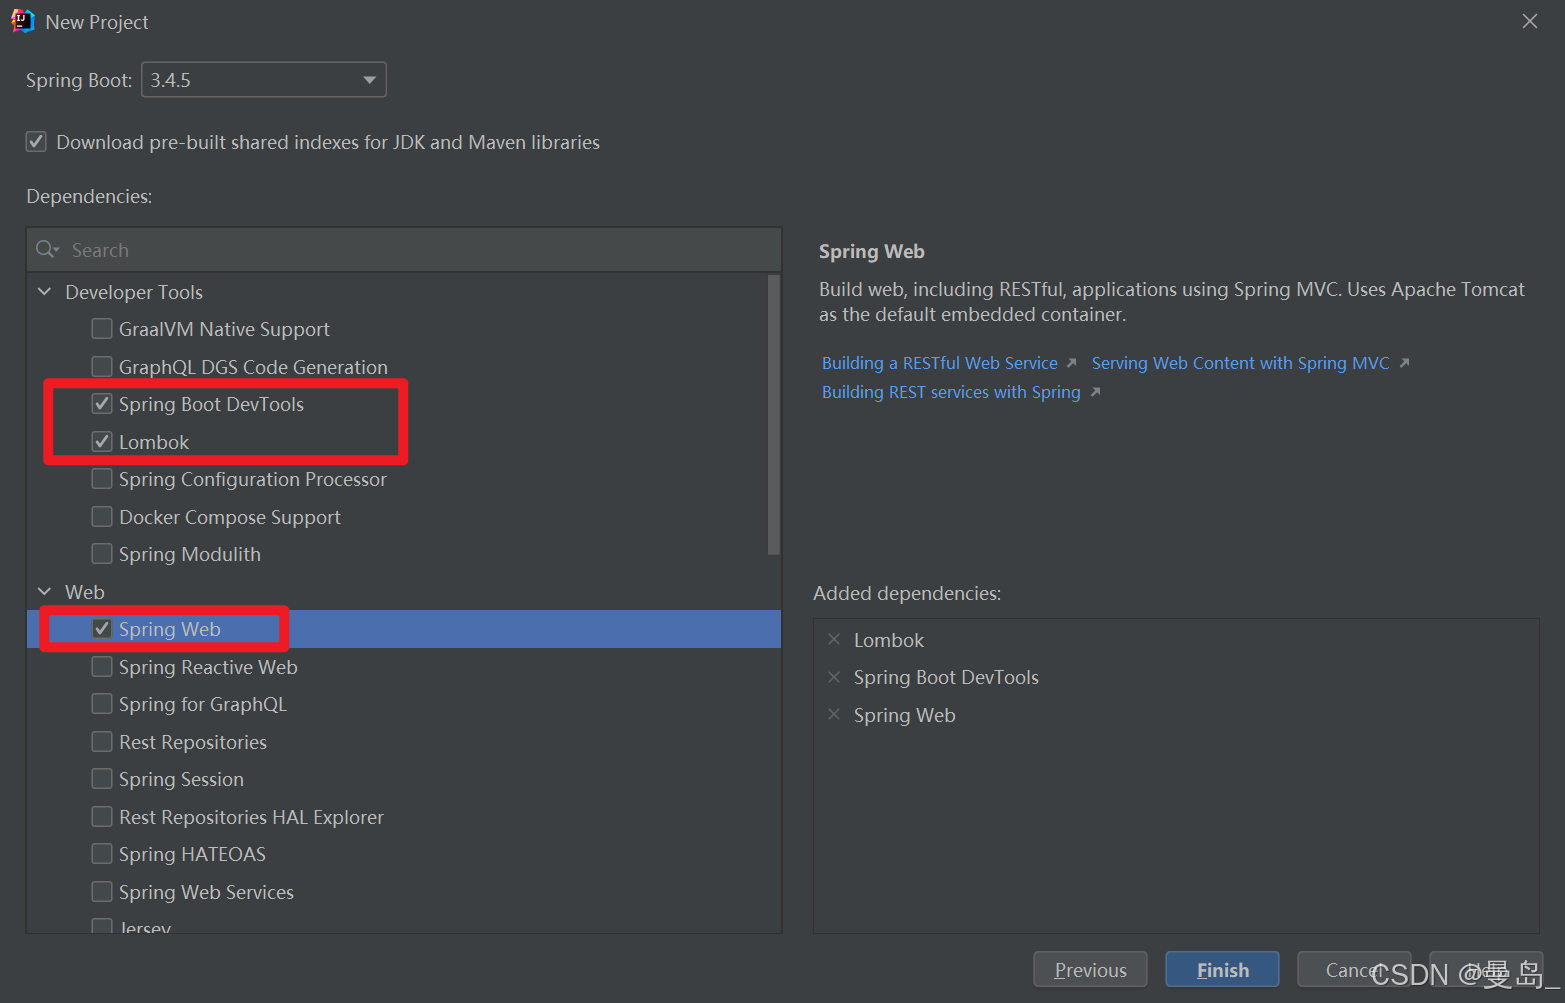Select Spring Boot DevTools in added dependencies
The width and height of the screenshot is (1565, 1003).
946,677
